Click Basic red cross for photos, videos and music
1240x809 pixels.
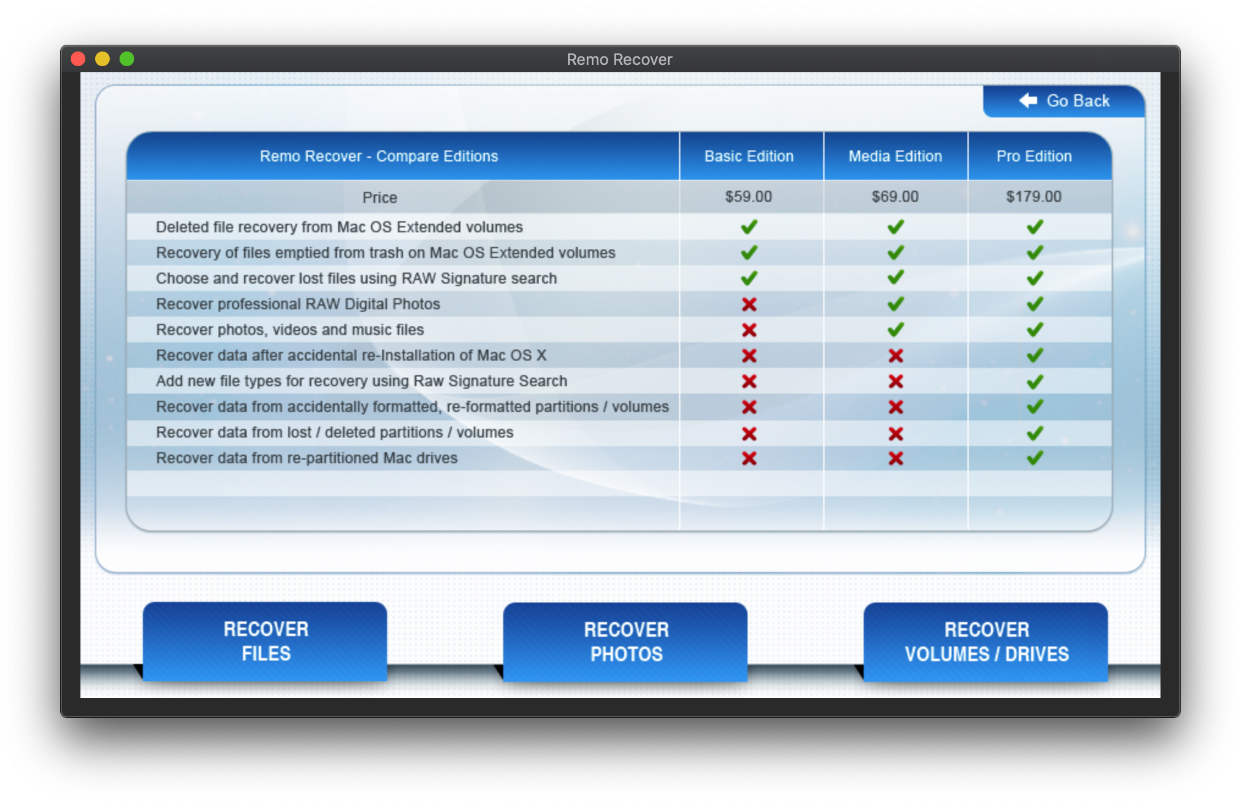[x=749, y=330]
